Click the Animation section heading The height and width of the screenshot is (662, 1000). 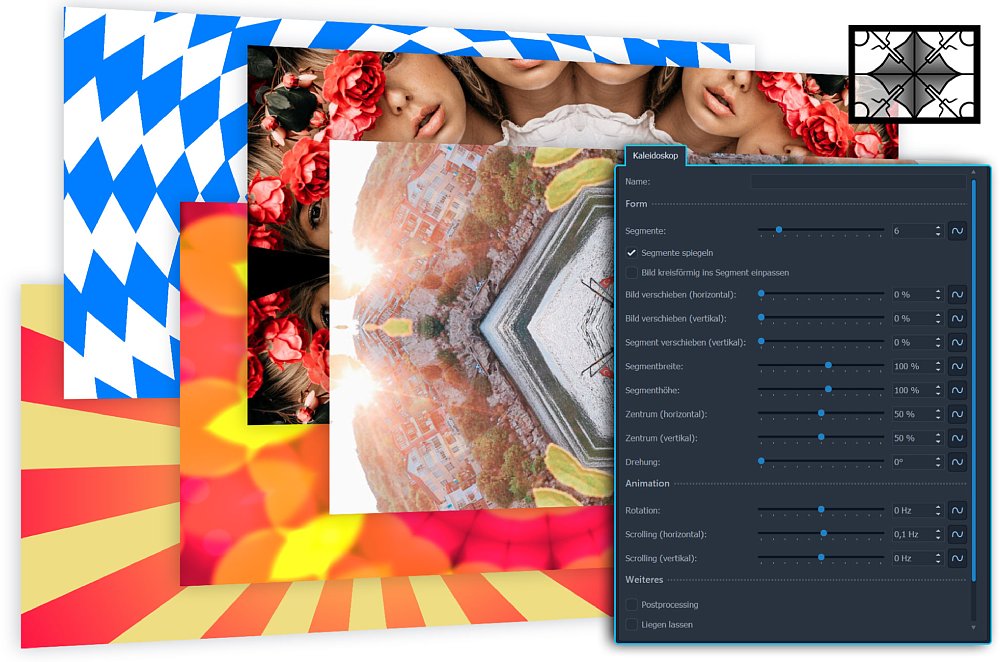[x=647, y=483]
